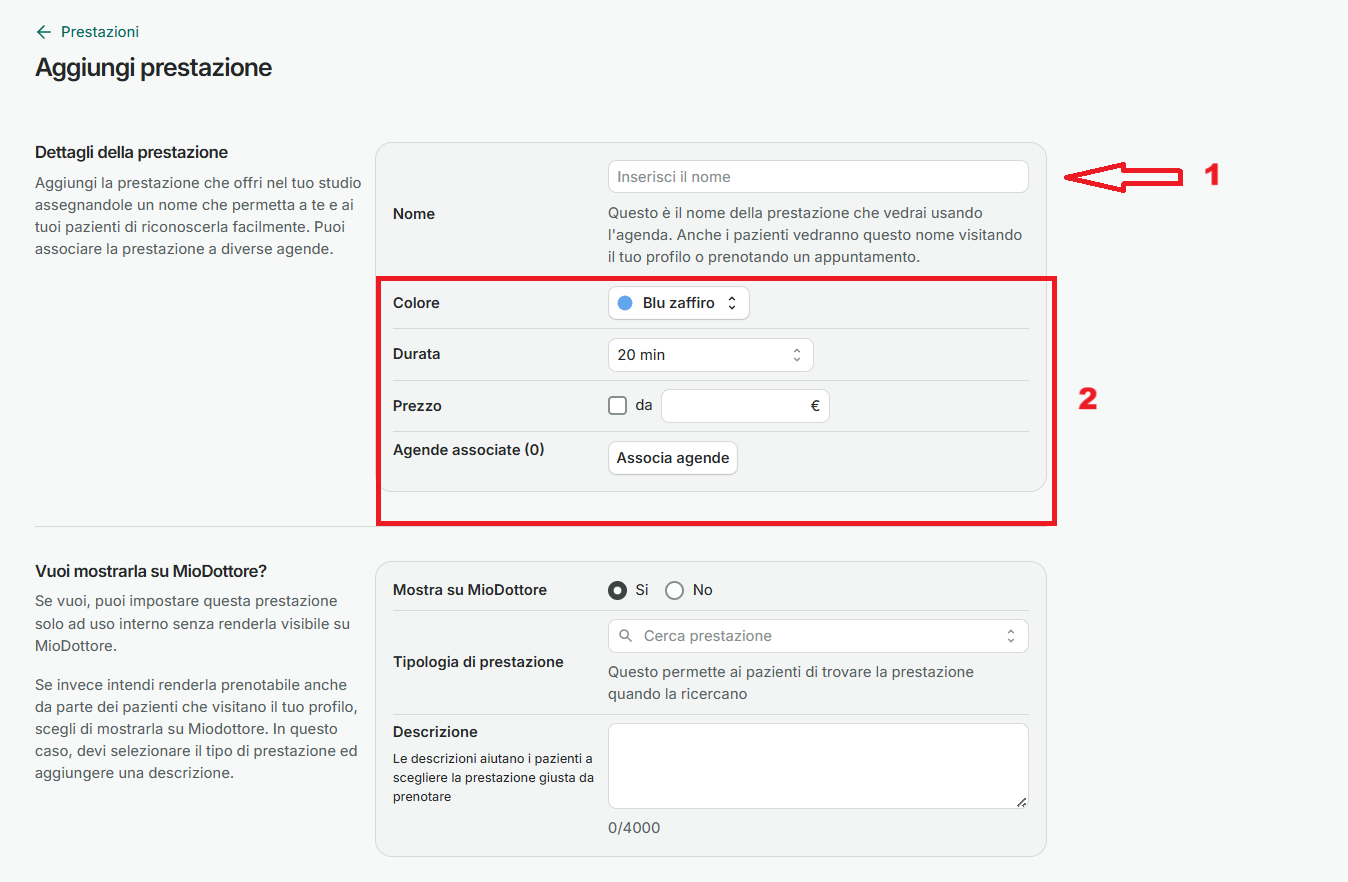Click the 0/4000 character counter
Viewport: 1348px width, 882px height.
(634, 828)
